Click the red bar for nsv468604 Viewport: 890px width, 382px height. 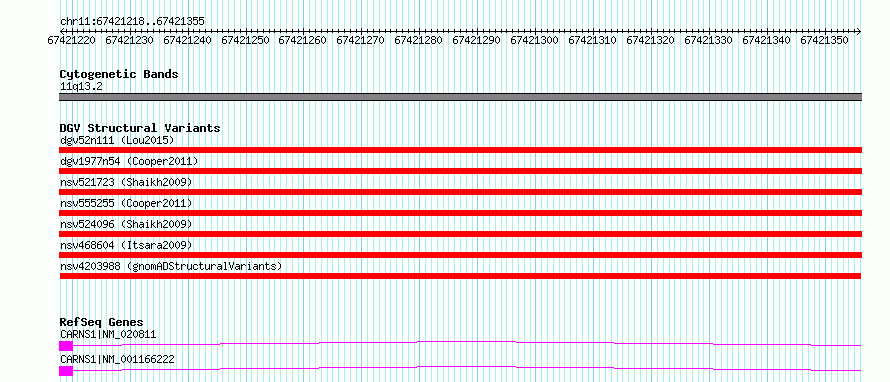(460, 255)
